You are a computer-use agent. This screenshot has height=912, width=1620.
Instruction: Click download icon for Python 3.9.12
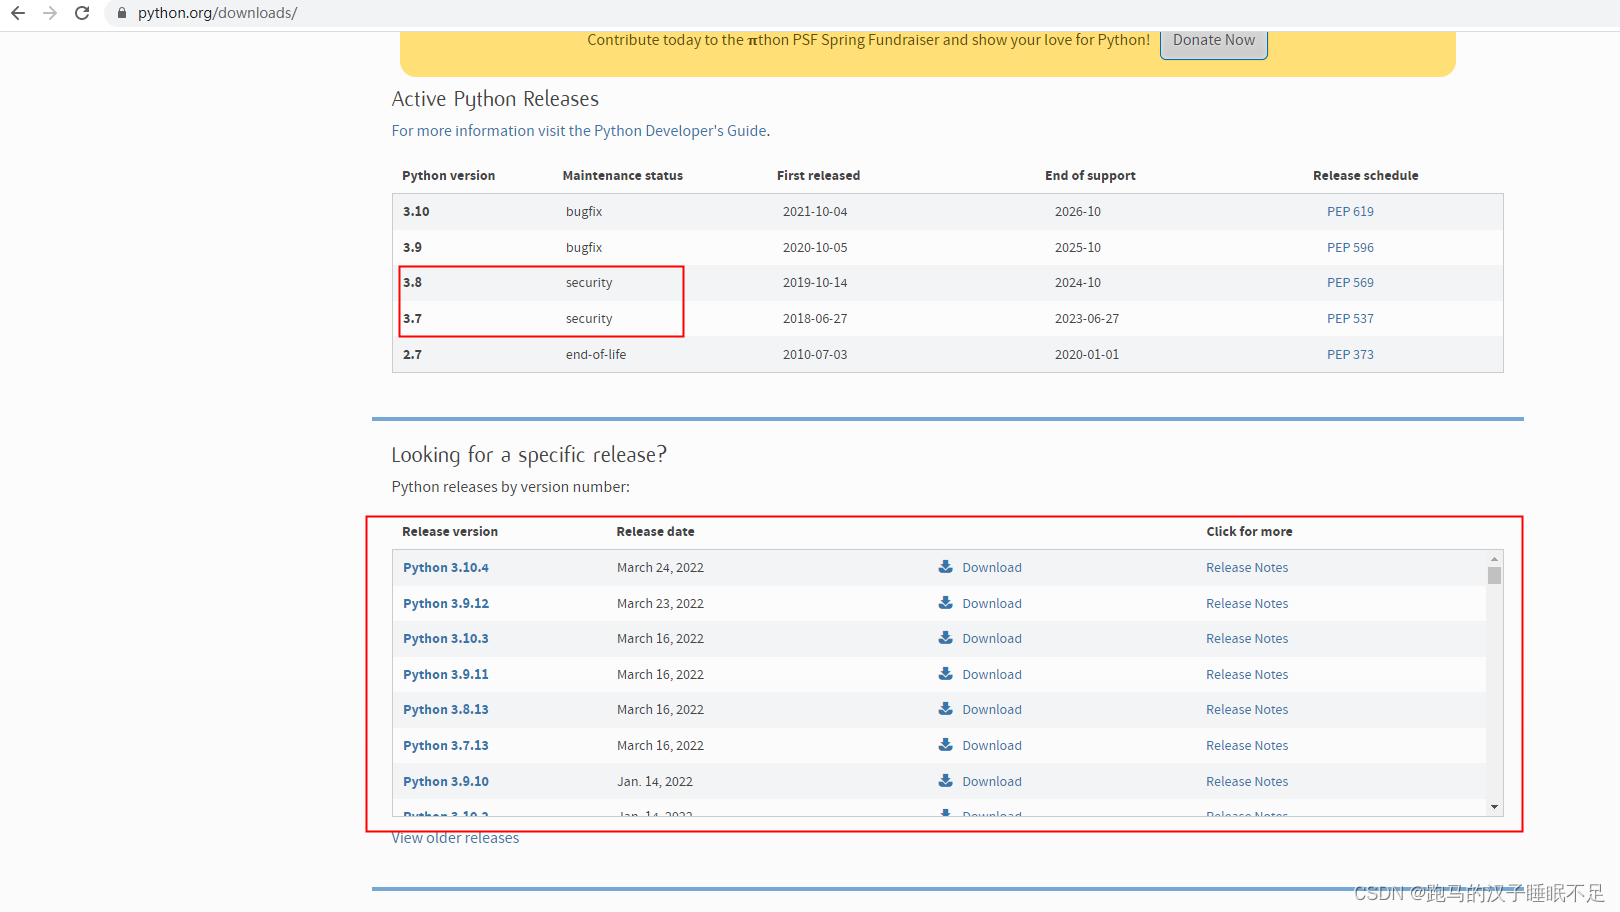click(x=945, y=603)
